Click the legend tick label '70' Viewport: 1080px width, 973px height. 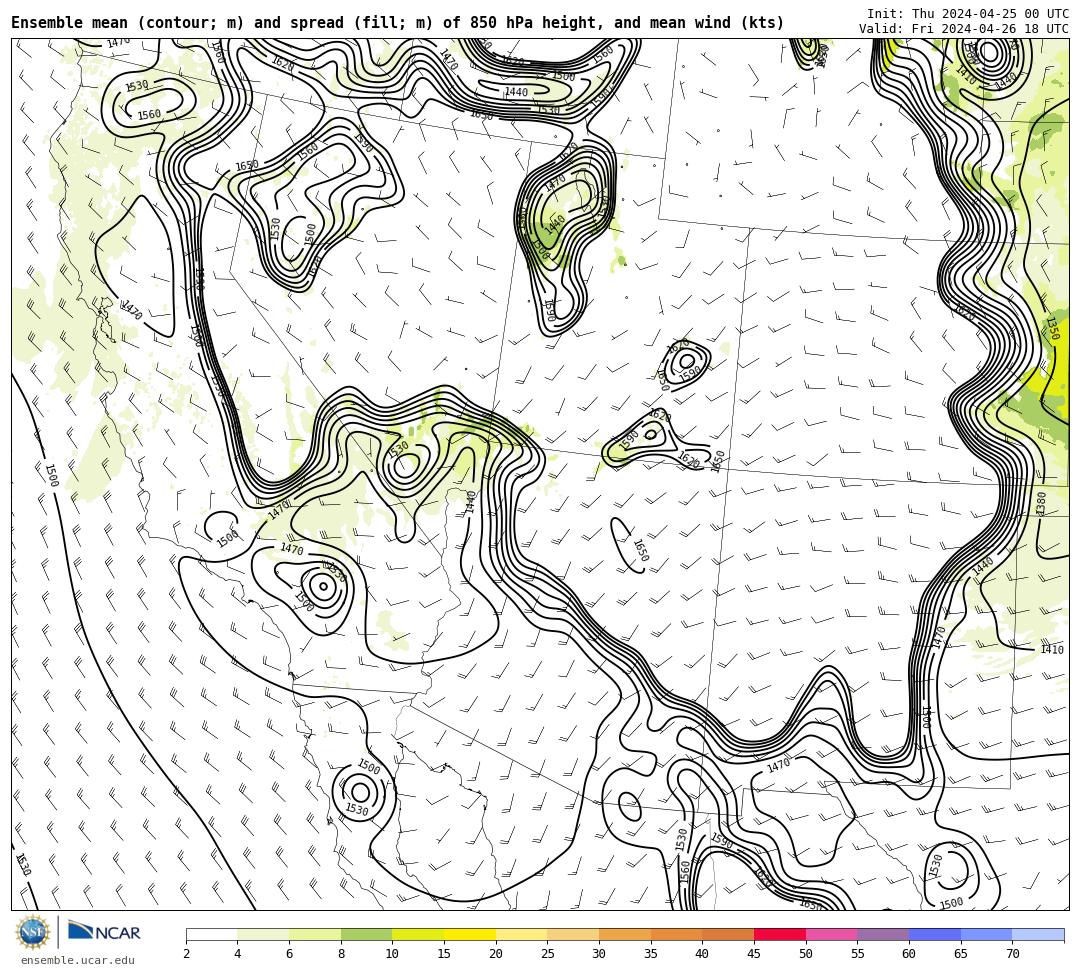click(x=1012, y=954)
